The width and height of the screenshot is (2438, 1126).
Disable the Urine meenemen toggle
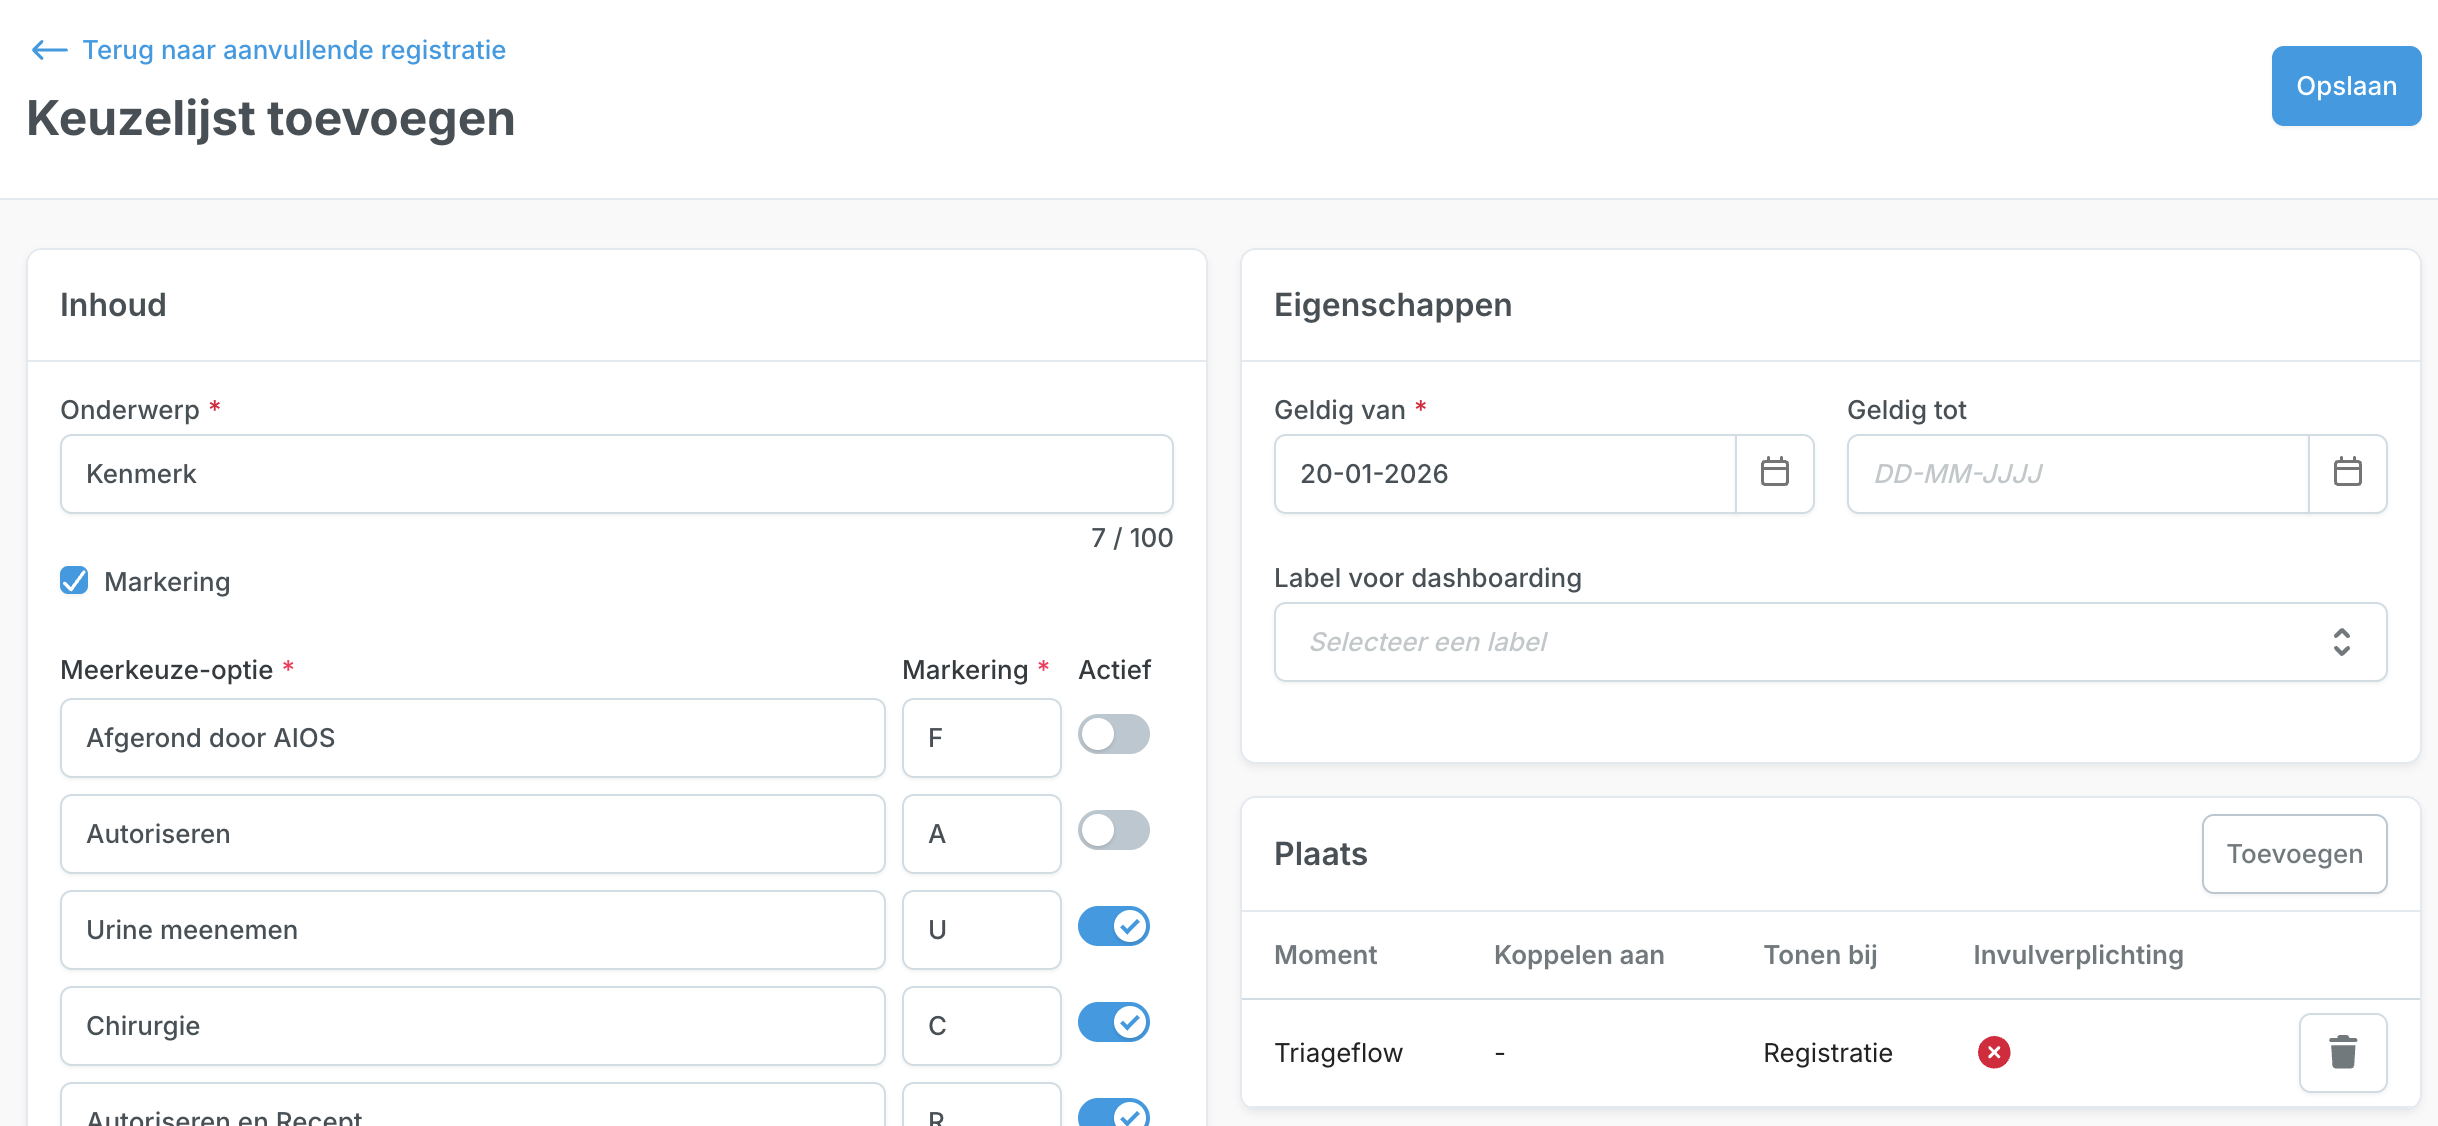(x=1114, y=926)
